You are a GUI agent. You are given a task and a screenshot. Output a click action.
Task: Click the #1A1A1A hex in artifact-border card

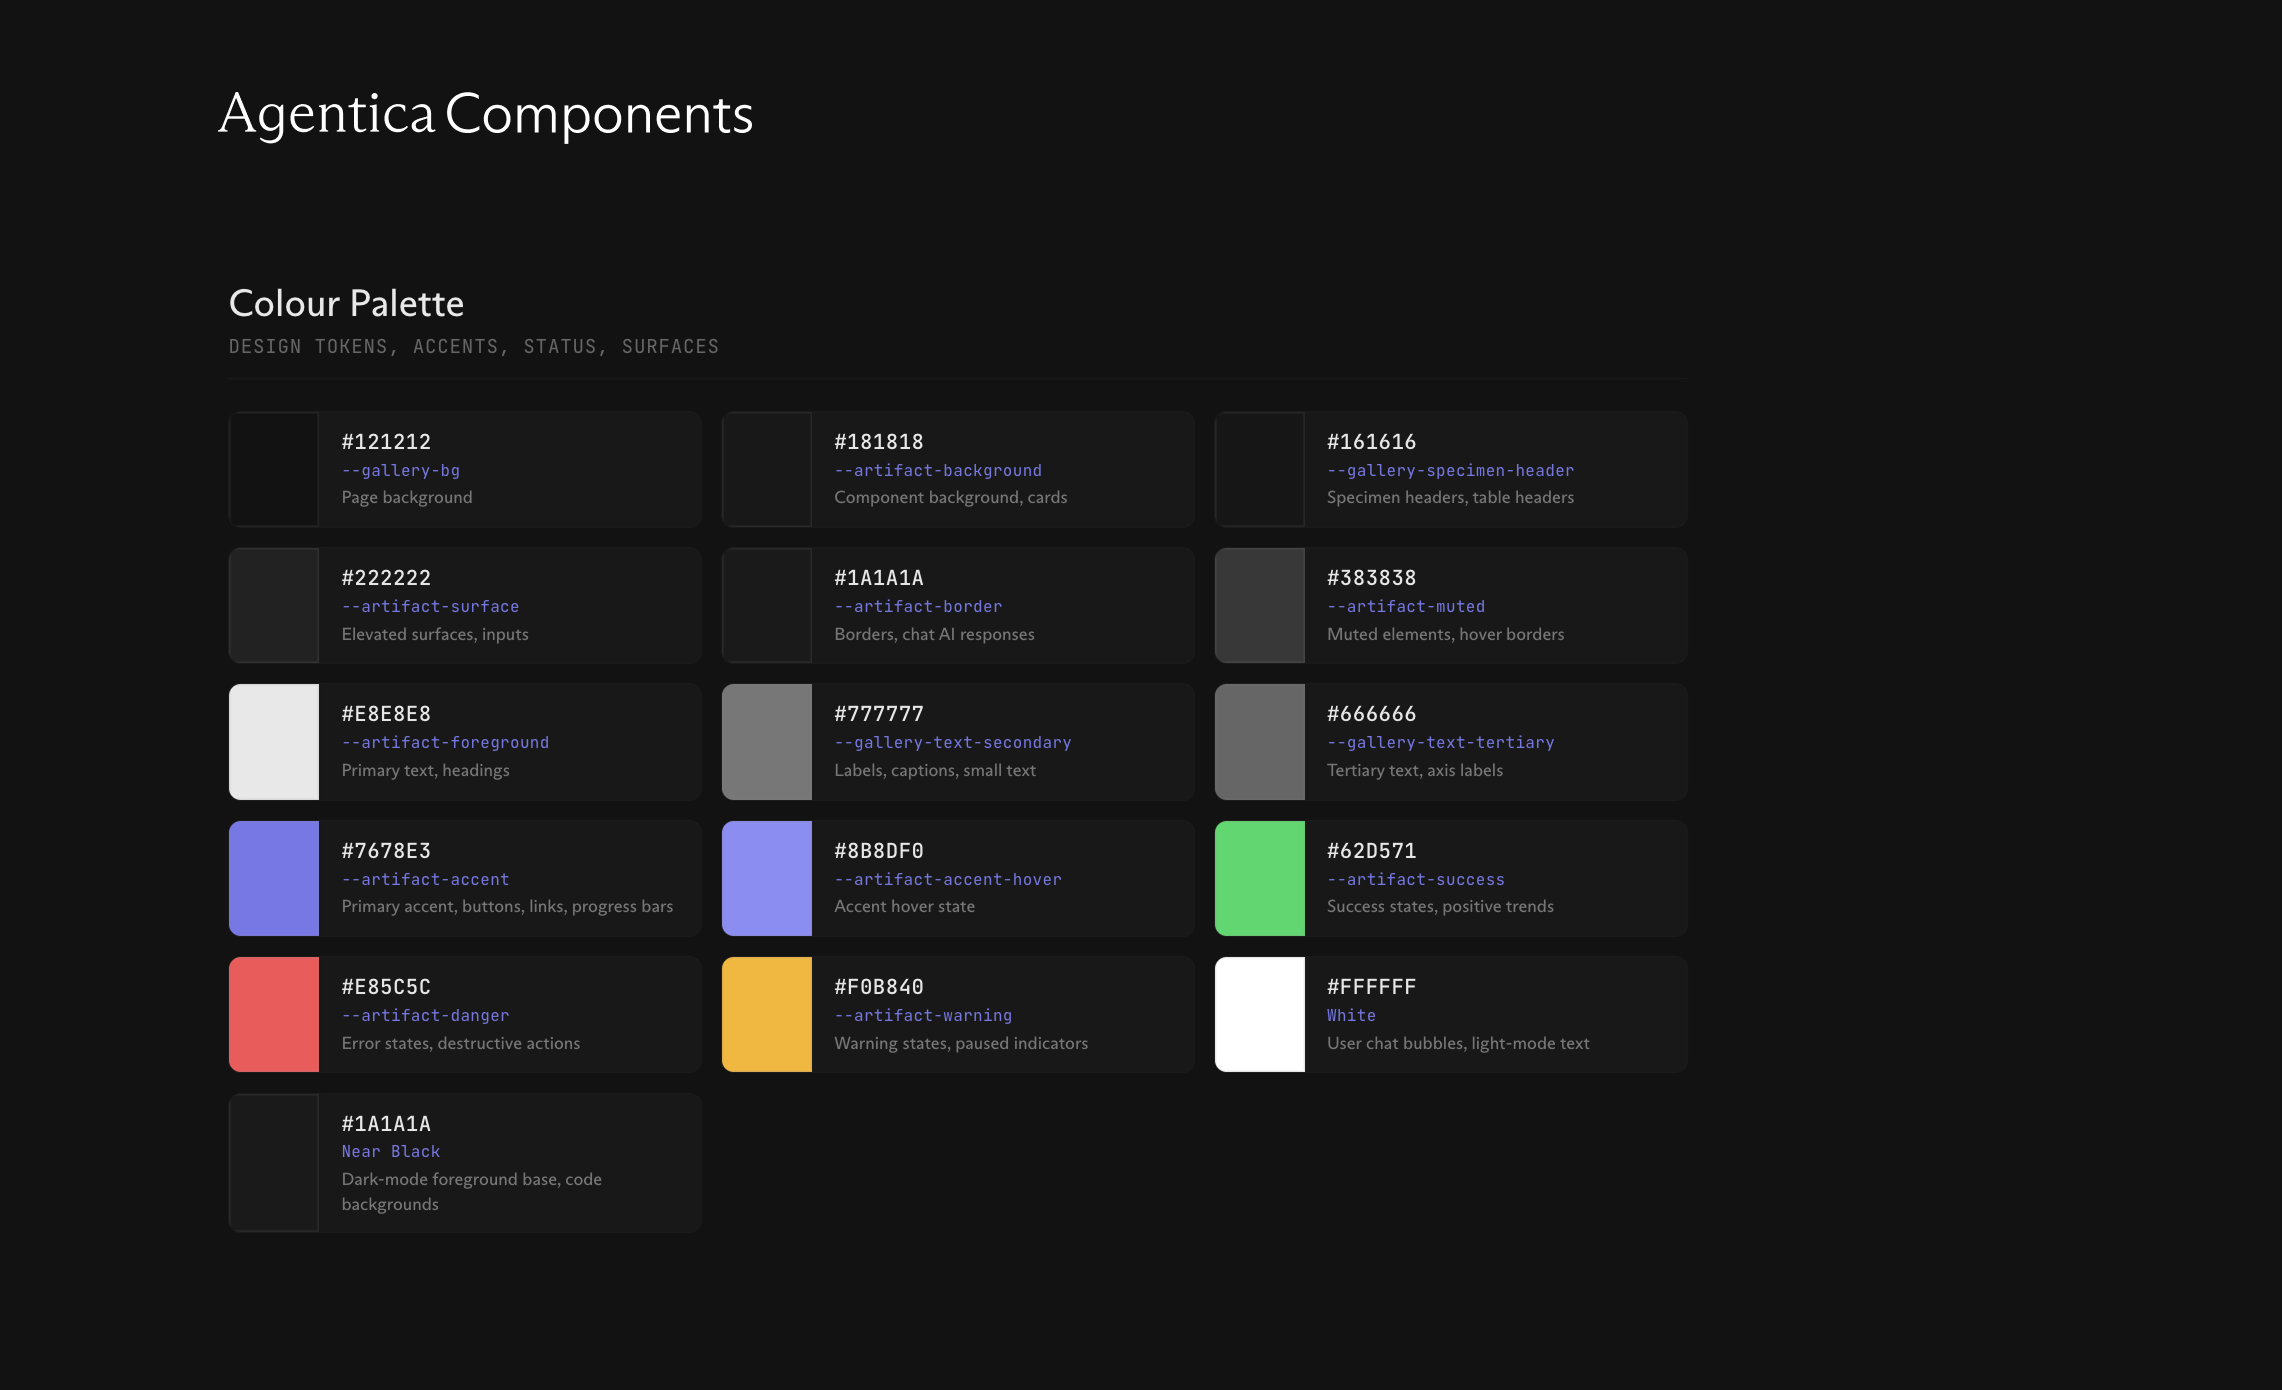(x=878, y=578)
